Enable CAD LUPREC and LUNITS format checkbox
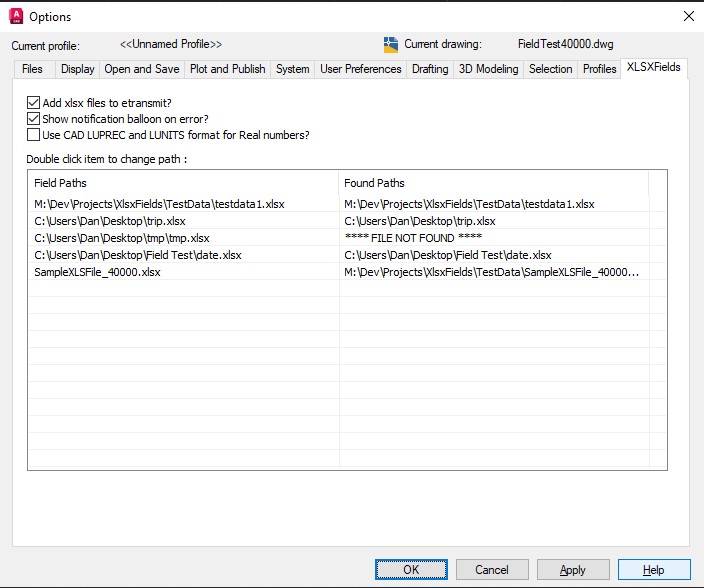 [34, 135]
